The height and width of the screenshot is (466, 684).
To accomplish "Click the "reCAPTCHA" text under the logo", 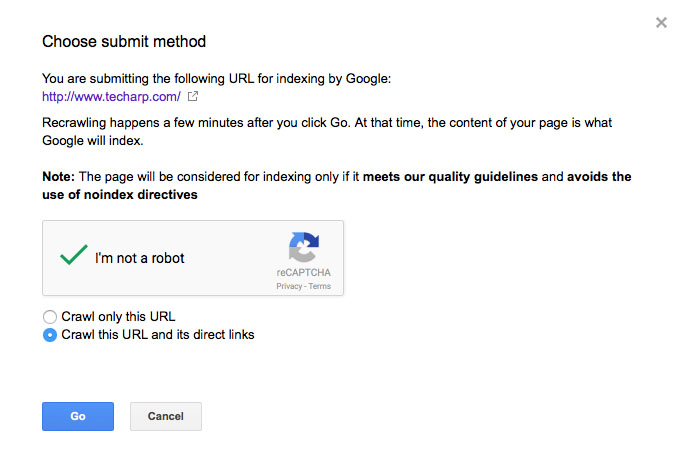I will 303,273.
